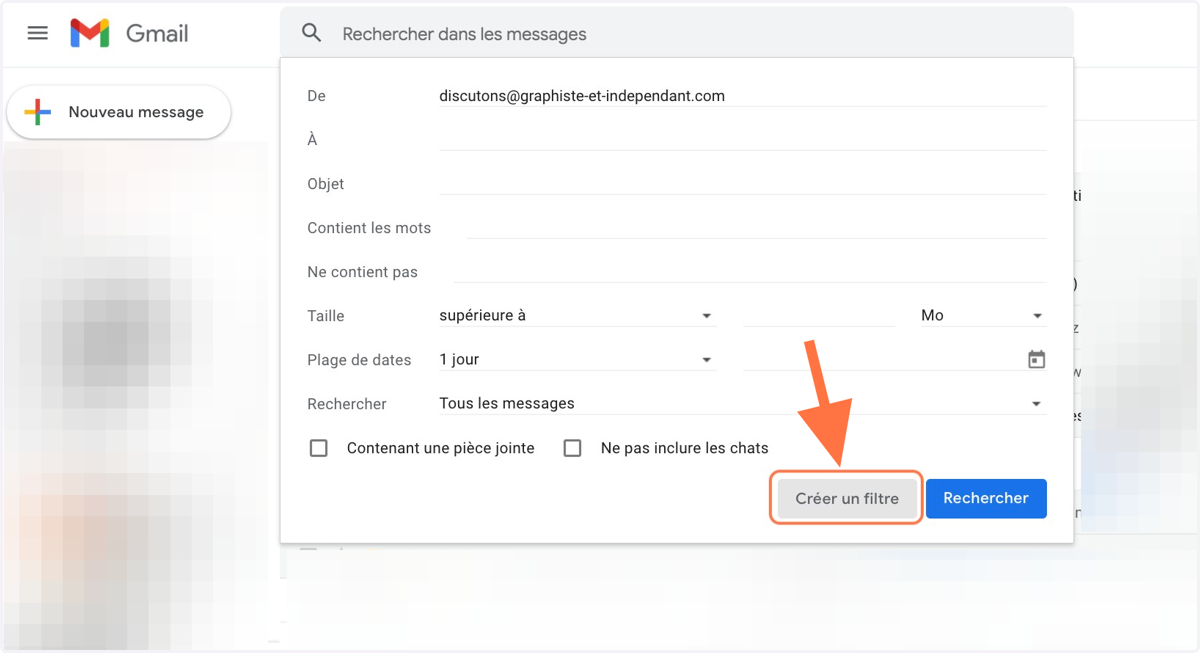Click the De sender email field
The height and width of the screenshot is (653, 1200).
tap(743, 96)
